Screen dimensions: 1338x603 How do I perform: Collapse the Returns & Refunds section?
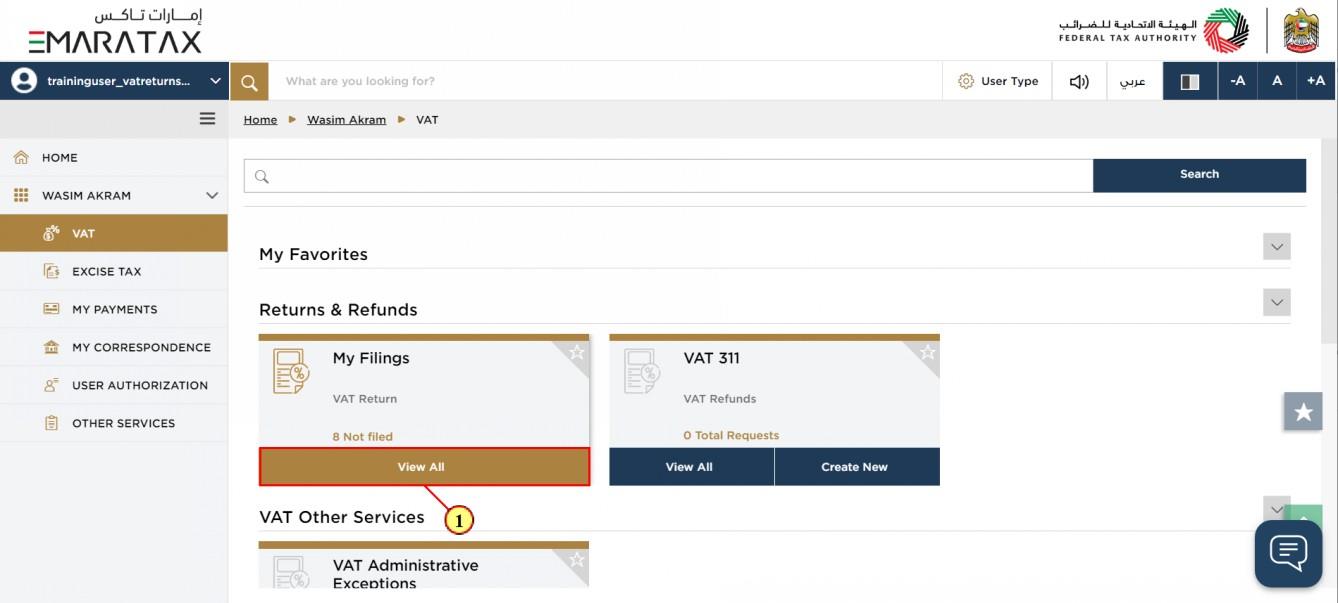pyautogui.click(x=1277, y=302)
